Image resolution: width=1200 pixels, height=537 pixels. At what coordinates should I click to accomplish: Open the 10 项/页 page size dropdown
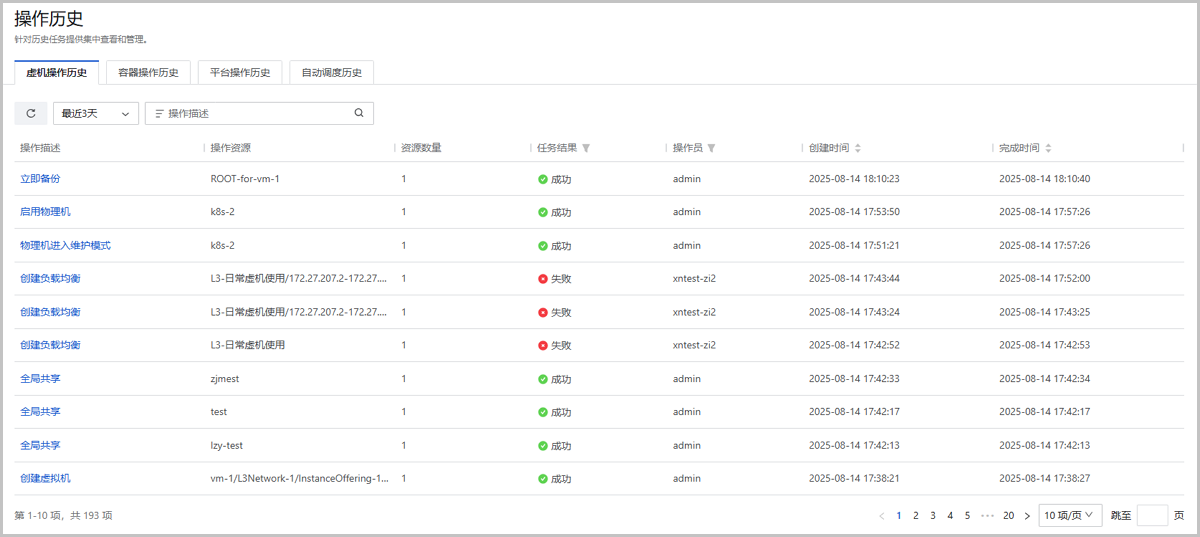[1069, 515]
